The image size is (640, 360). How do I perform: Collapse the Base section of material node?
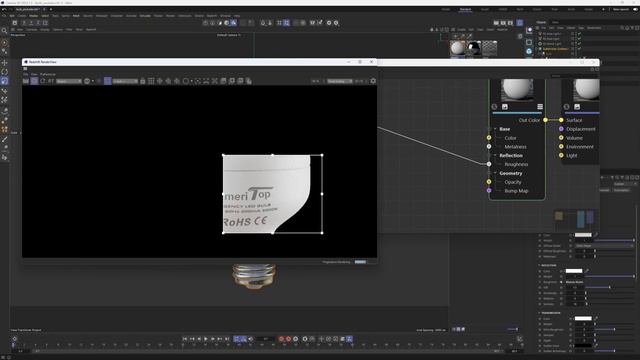click(x=496, y=129)
